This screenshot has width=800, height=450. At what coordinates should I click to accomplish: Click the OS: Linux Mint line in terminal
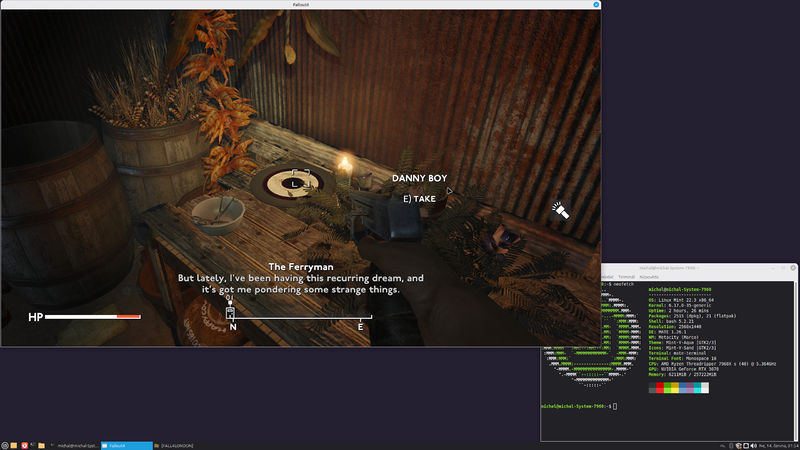(x=681, y=300)
